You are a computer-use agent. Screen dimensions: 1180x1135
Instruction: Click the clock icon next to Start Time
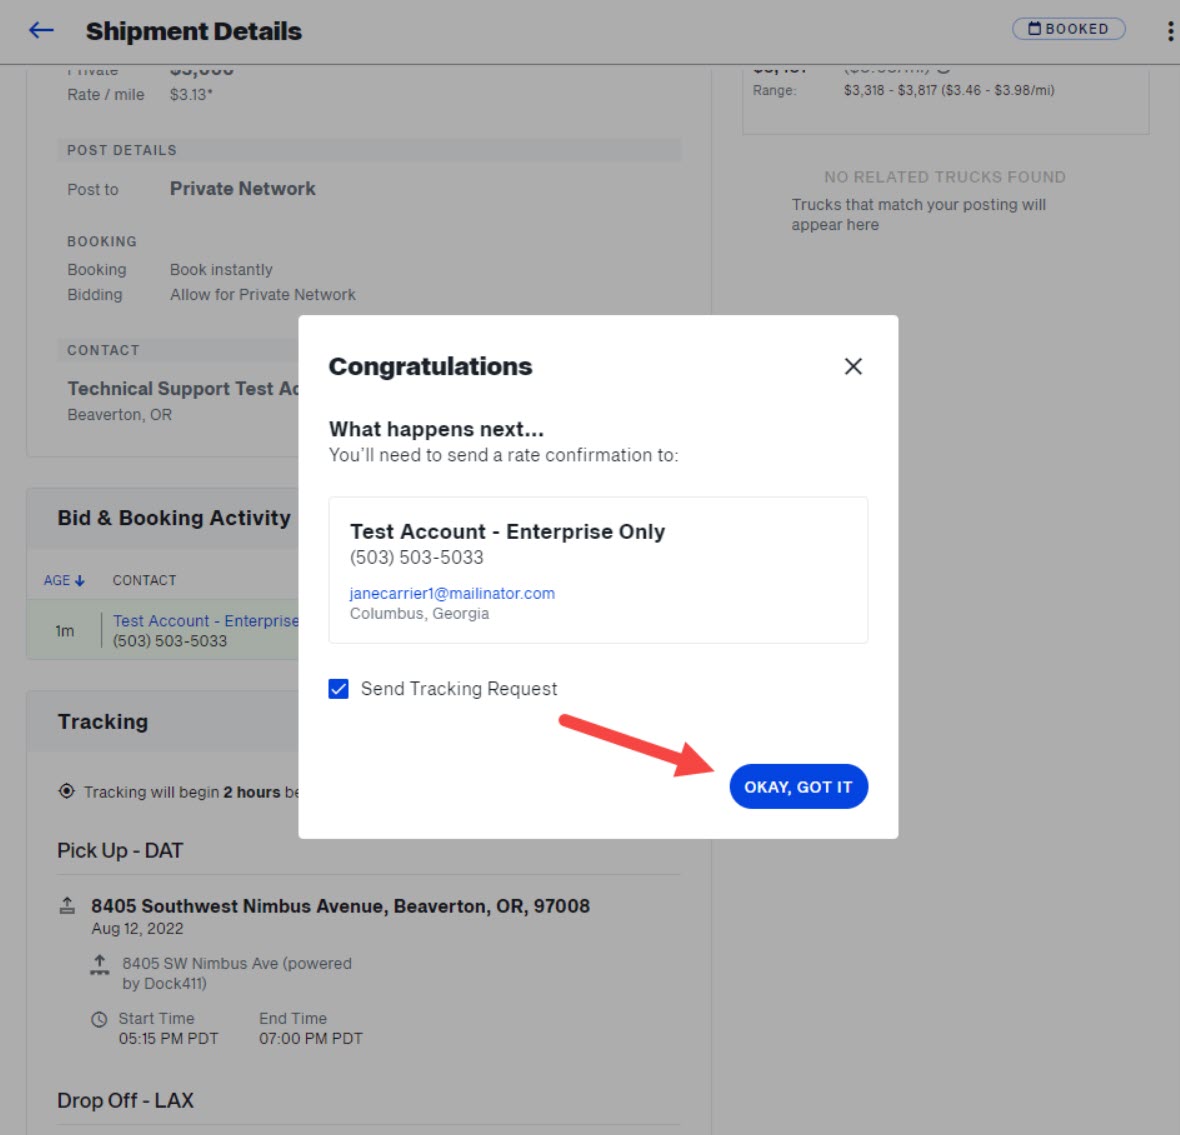(x=99, y=1018)
